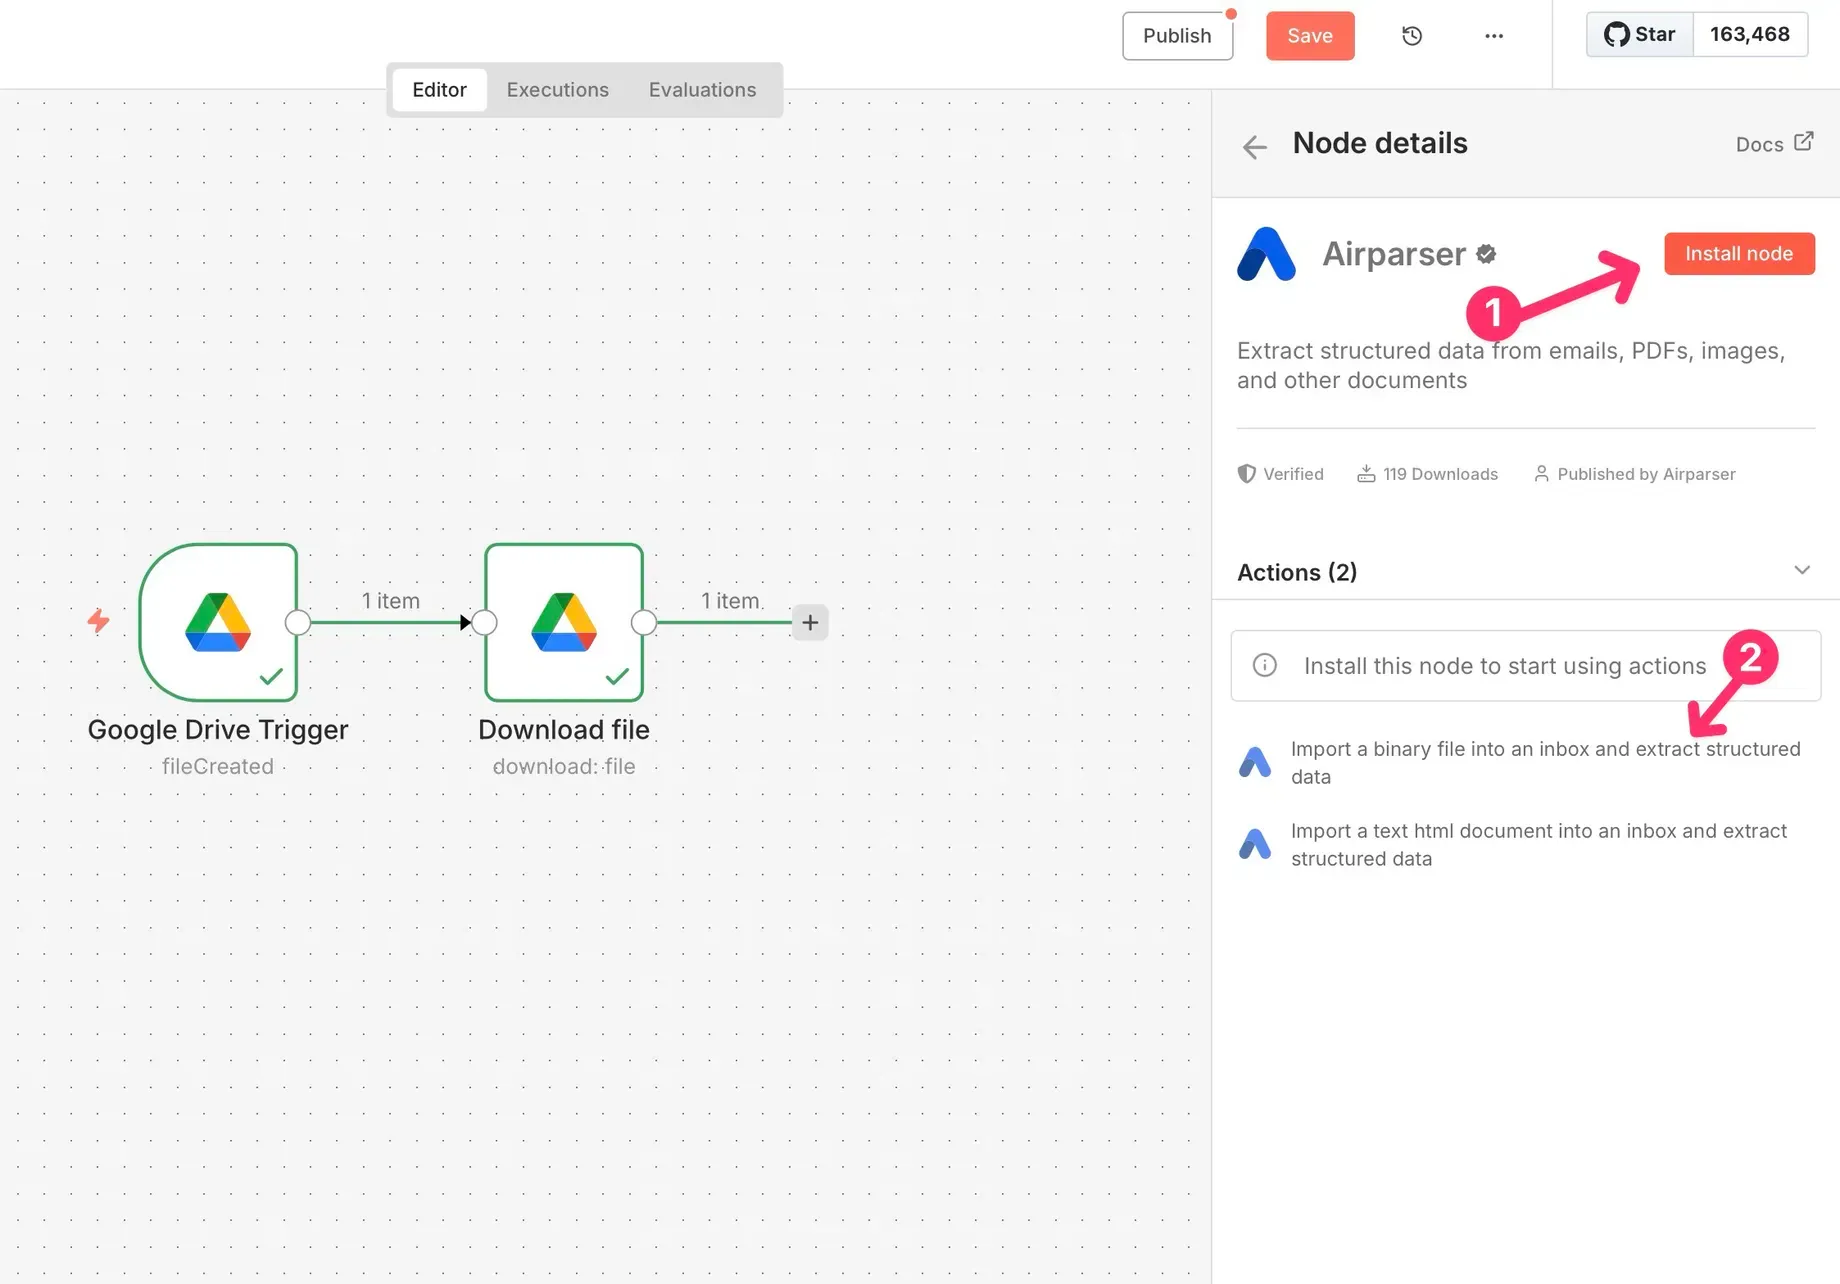Click the back arrow in Node details
The width and height of the screenshot is (1840, 1284).
pos(1254,147)
